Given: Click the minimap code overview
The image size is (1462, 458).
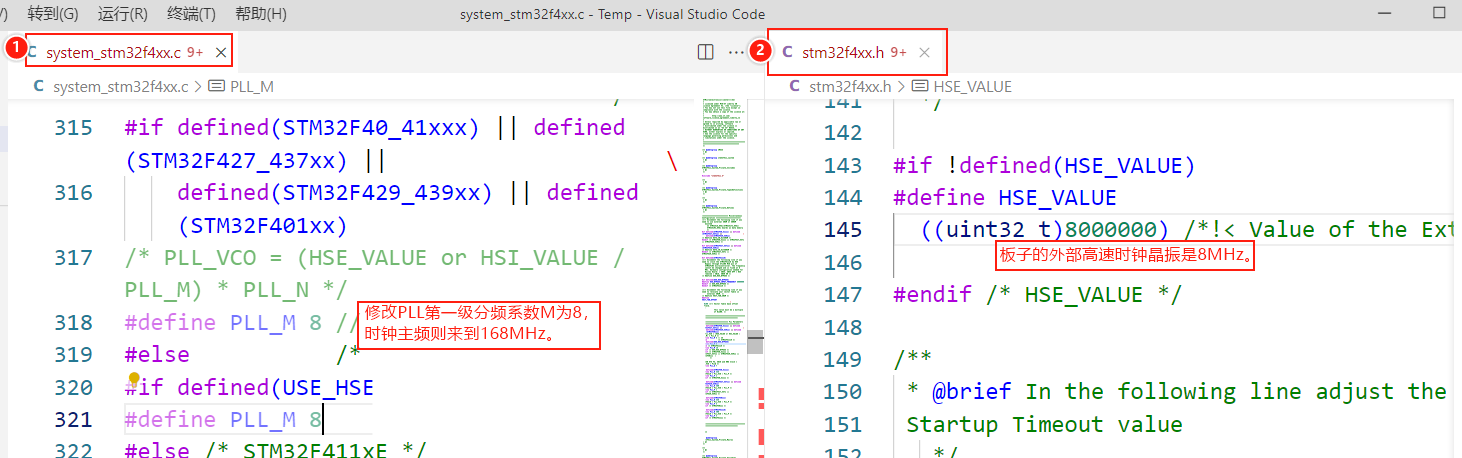Looking at the screenshot, I should [x=720, y=250].
